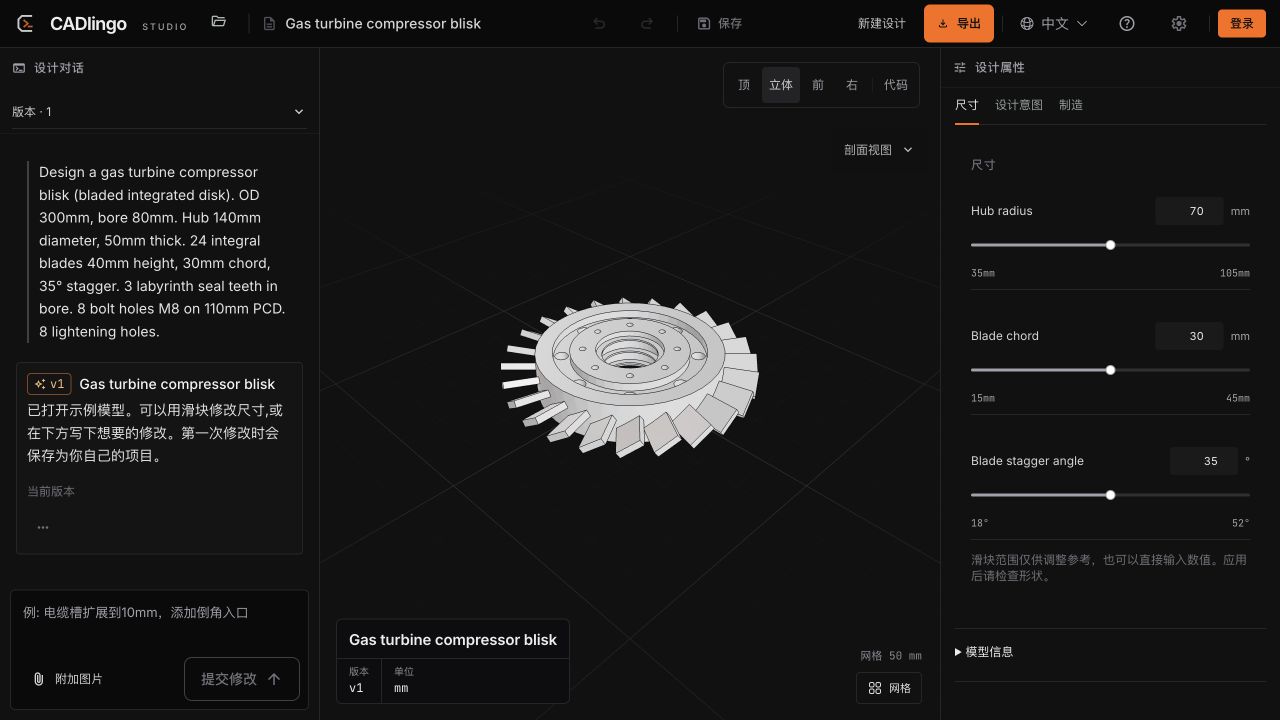Open the help question-mark icon
Screen dimensions: 1280x720
pos(1127,23)
